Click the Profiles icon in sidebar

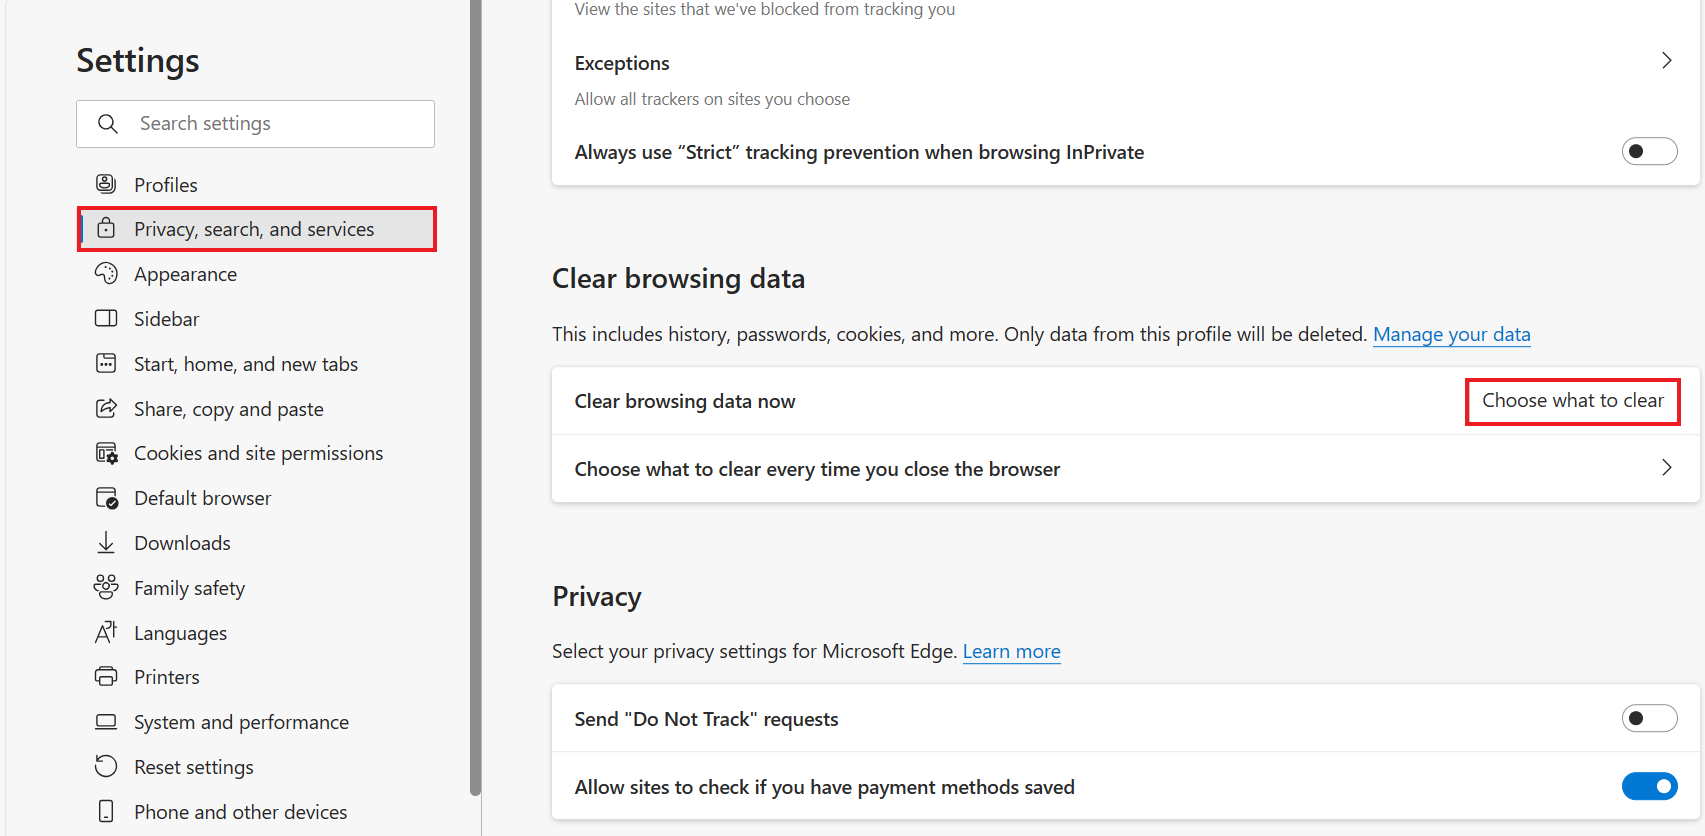pos(106,184)
